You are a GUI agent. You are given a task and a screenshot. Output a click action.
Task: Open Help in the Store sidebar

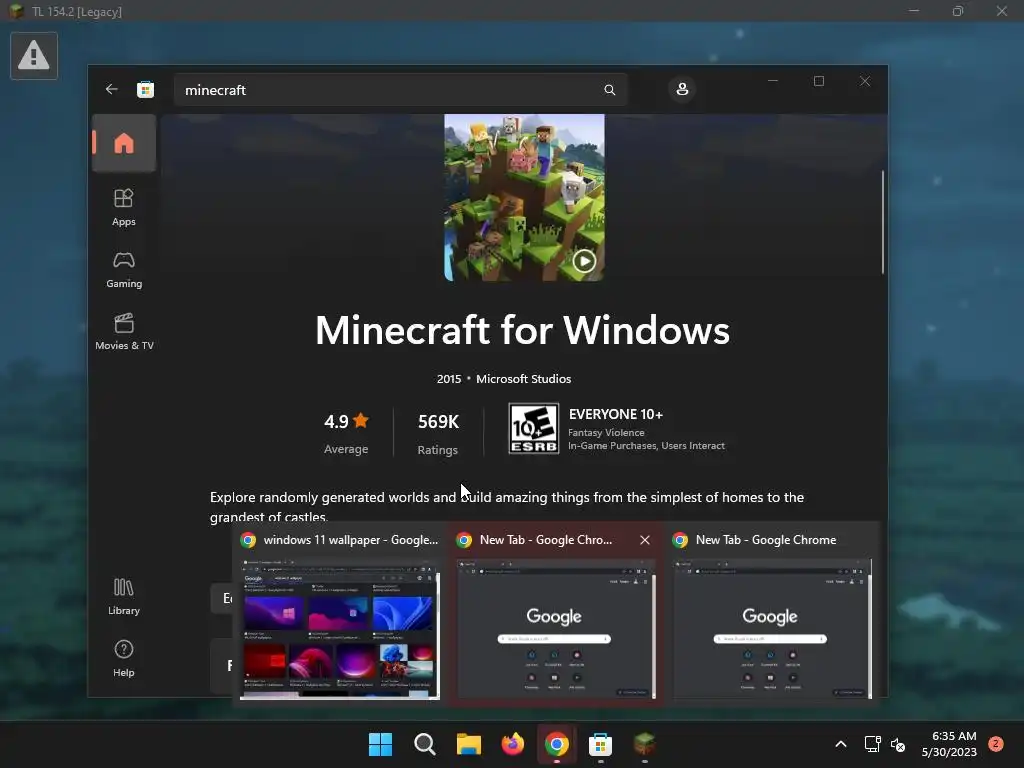(x=124, y=659)
